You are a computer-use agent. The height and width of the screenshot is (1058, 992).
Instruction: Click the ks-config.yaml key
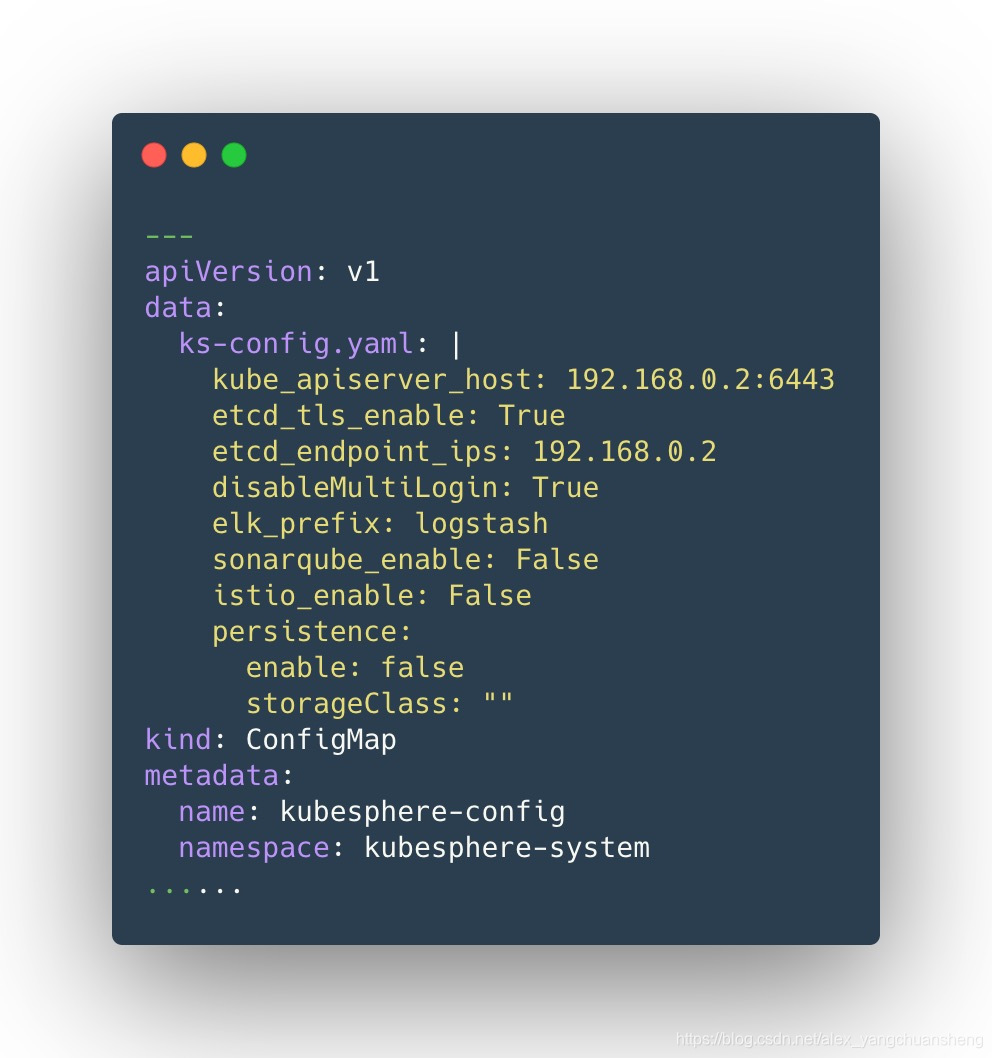(296, 344)
